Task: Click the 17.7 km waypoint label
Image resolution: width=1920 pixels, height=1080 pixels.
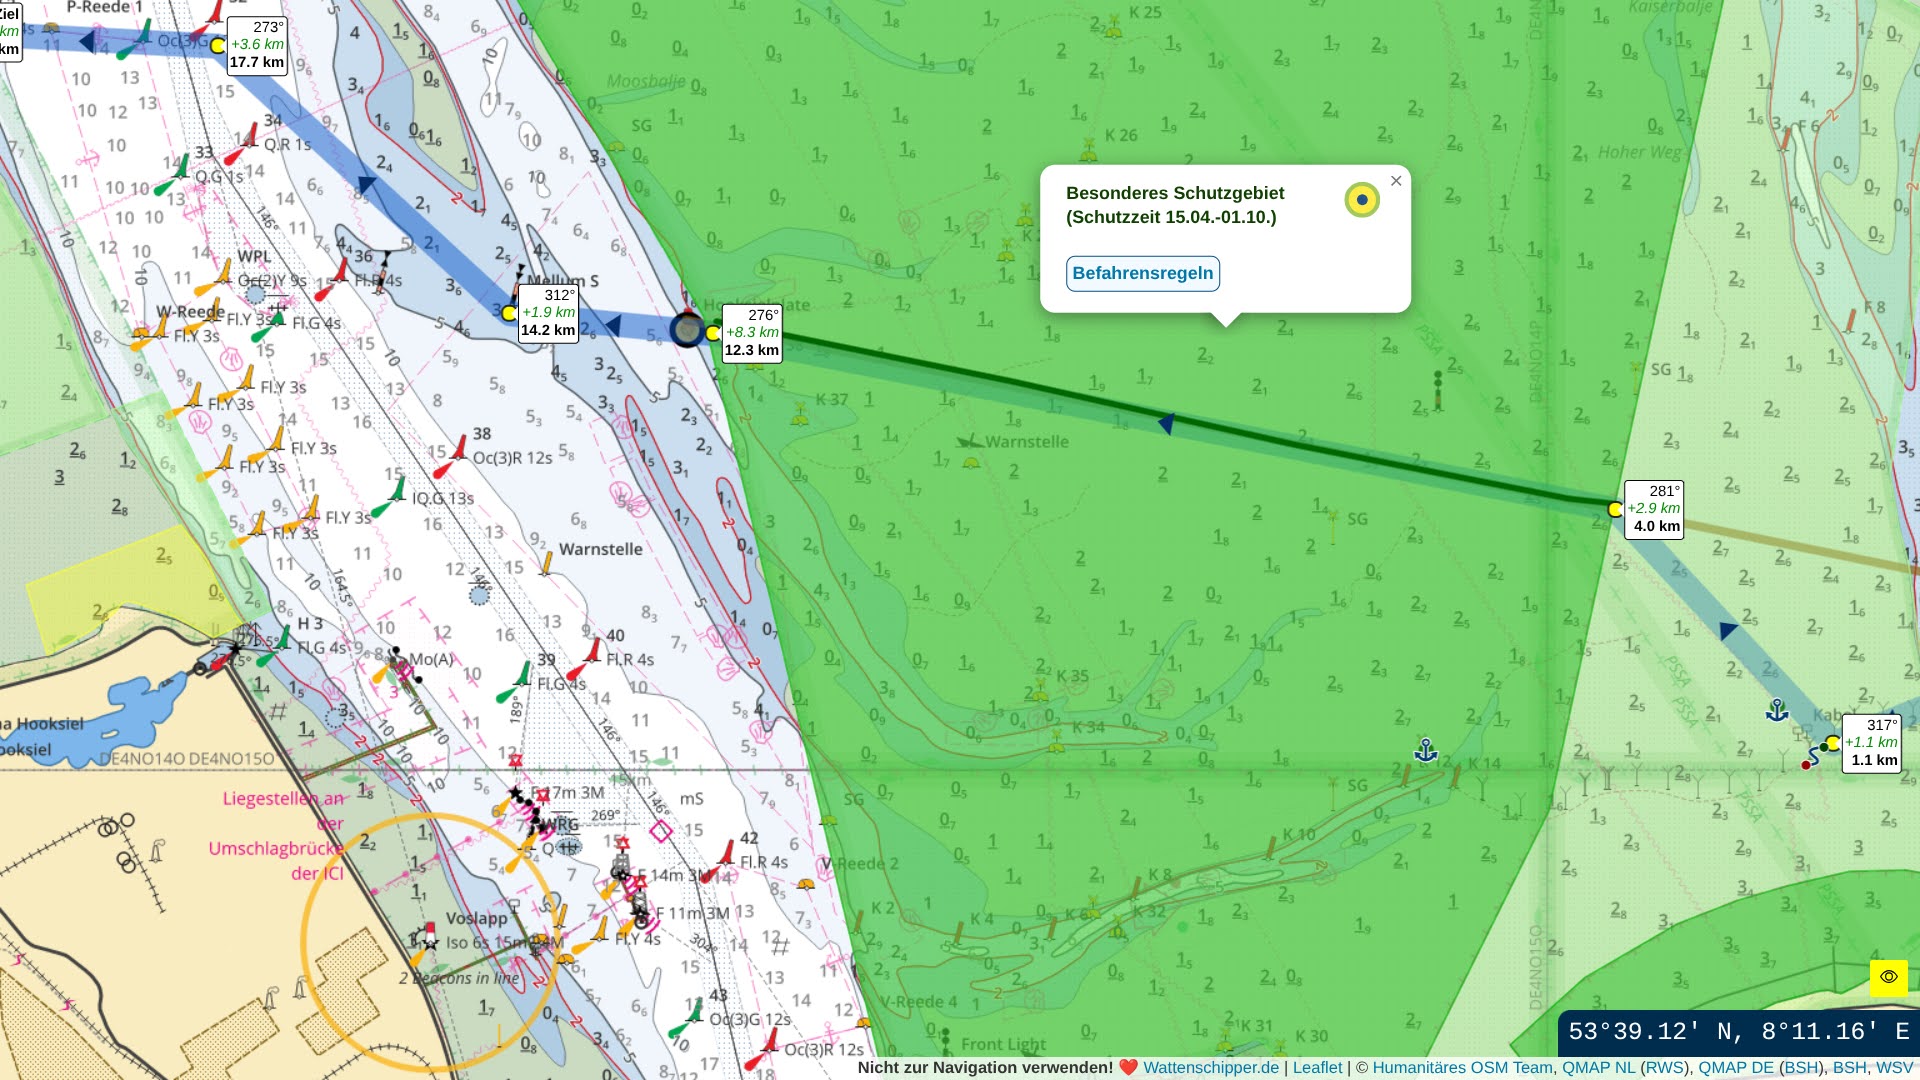Action: pos(256,45)
